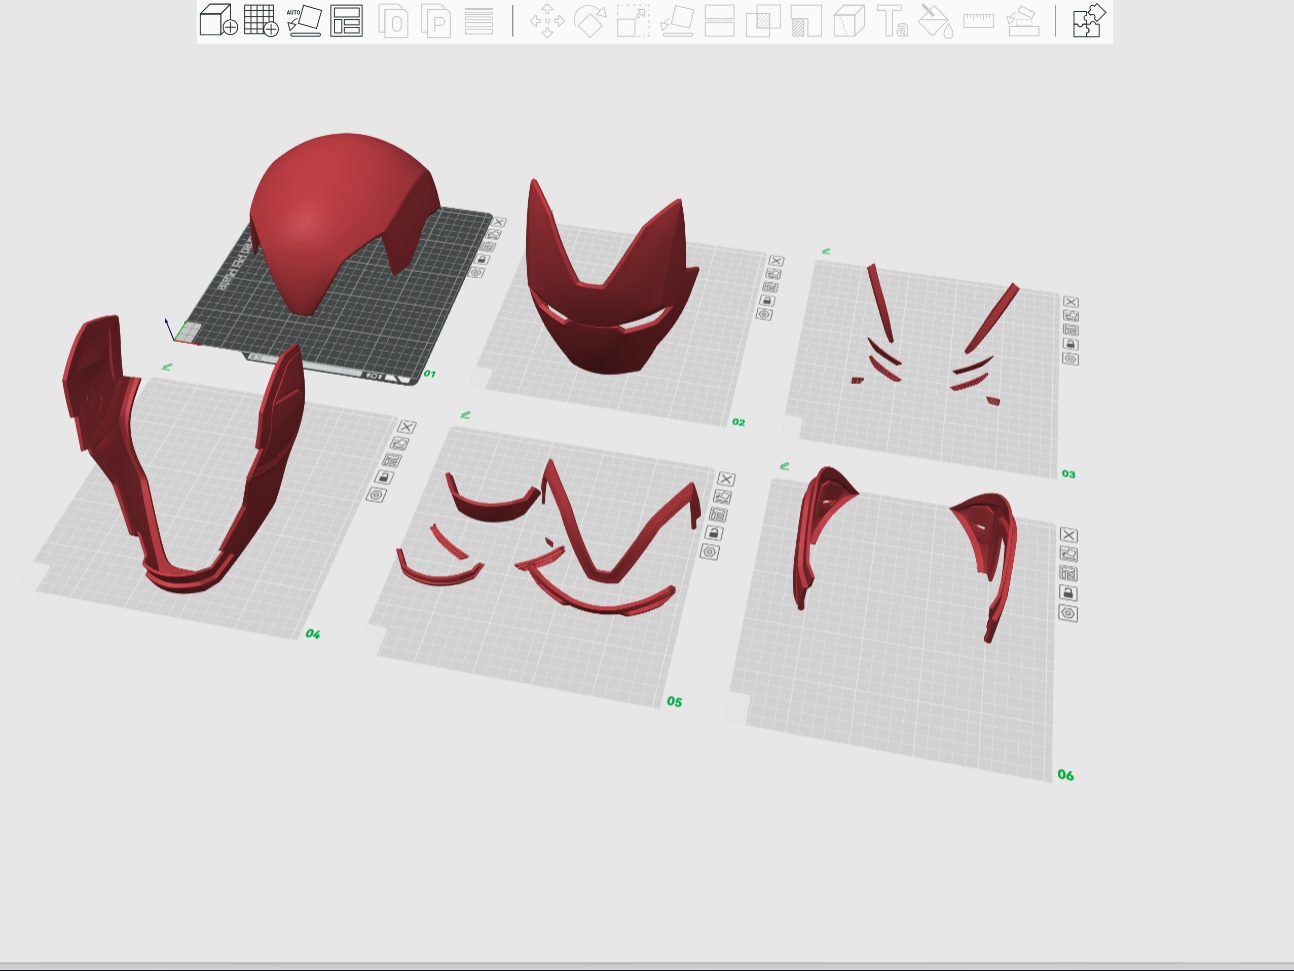
Task: Select the Rotate tool in toolbar
Action: [590, 21]
